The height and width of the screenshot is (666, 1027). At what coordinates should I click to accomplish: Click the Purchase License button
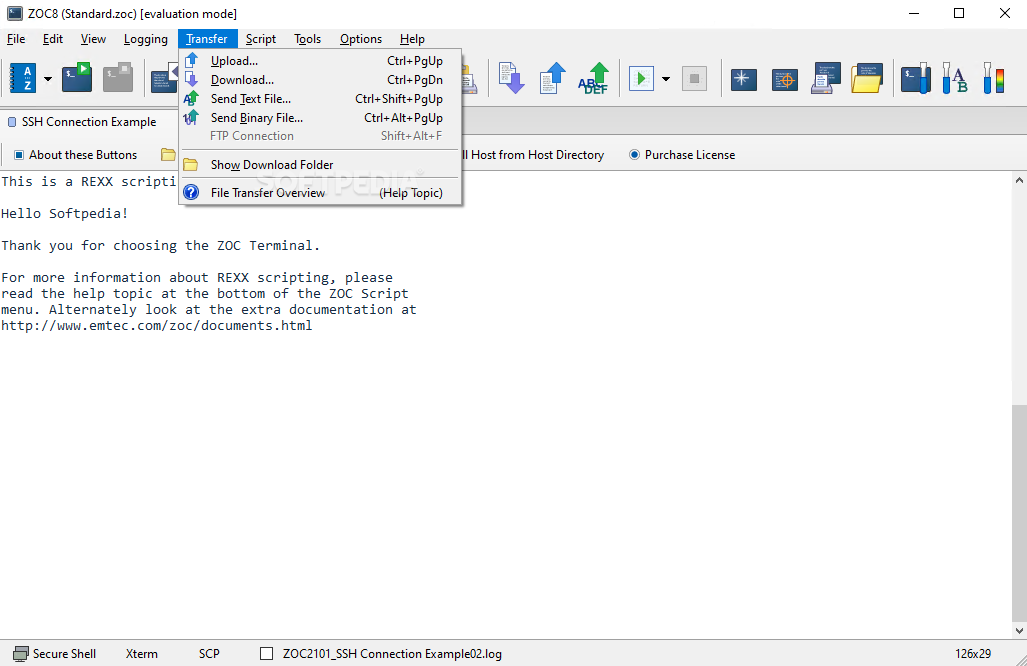click(x=682, y=155)
